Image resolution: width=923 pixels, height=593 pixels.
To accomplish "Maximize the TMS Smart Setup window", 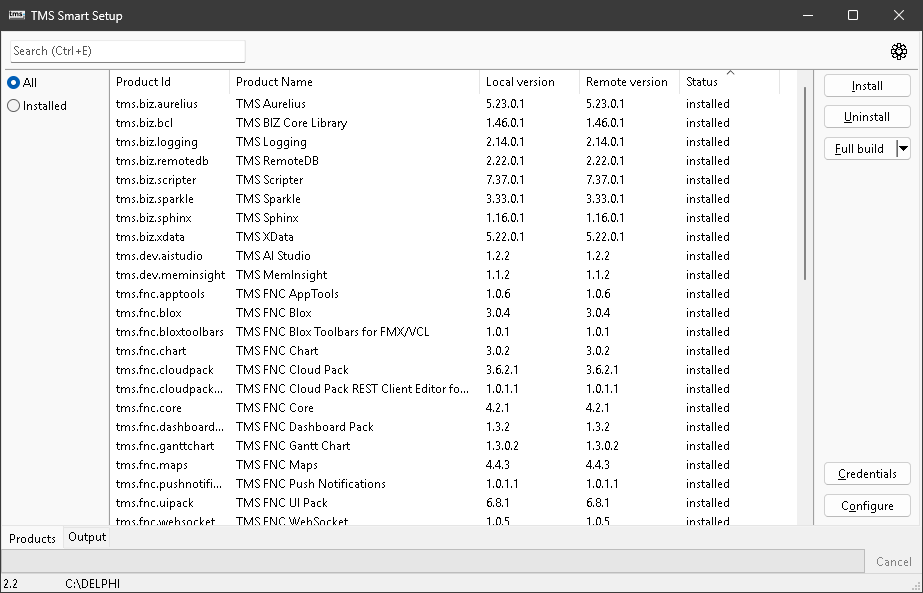I will [x=853, y=15].
